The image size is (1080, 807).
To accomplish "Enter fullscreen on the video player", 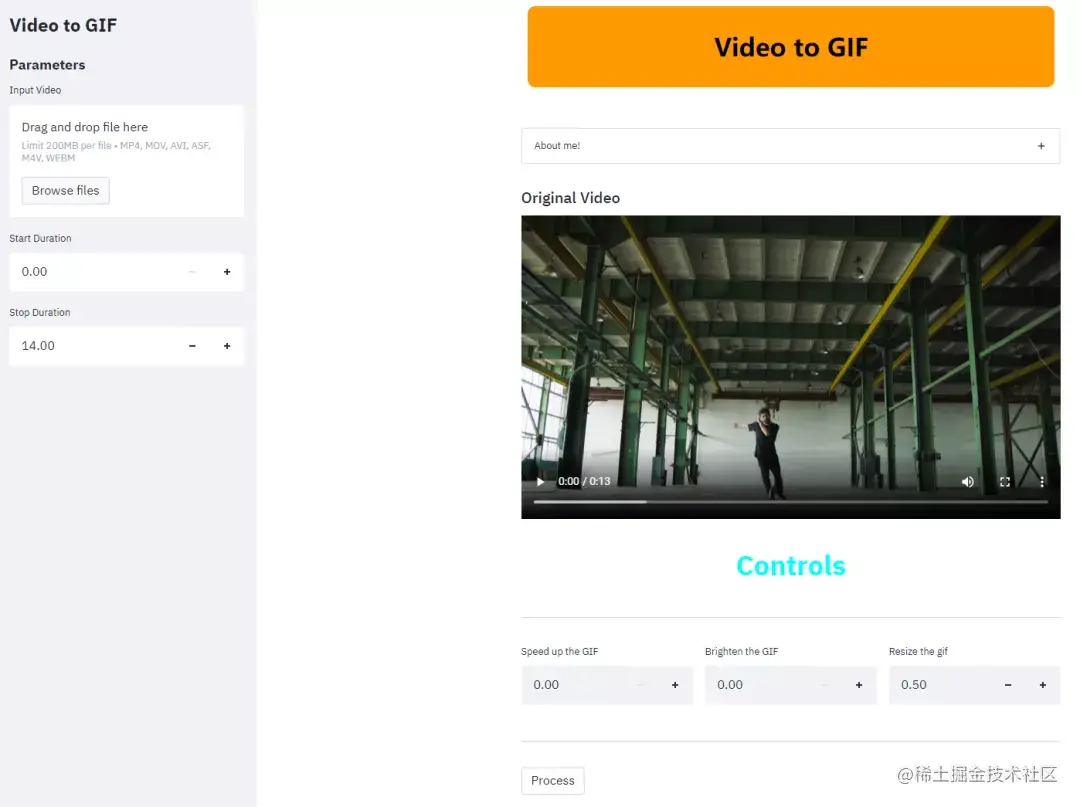I will pos(1004,481).
